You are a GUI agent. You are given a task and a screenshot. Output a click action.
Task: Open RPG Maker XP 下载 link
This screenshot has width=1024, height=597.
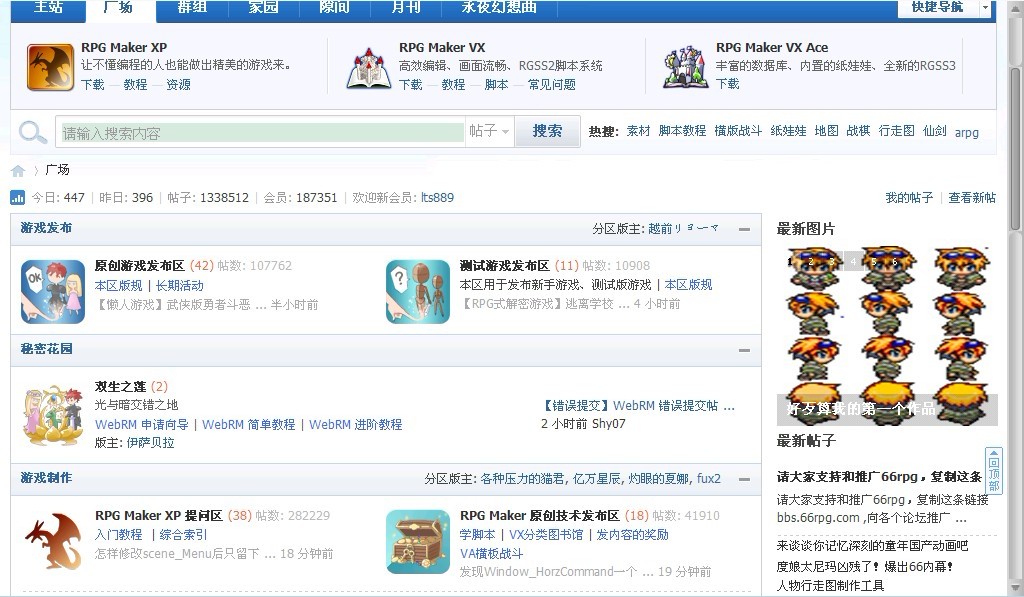[93, 84]
